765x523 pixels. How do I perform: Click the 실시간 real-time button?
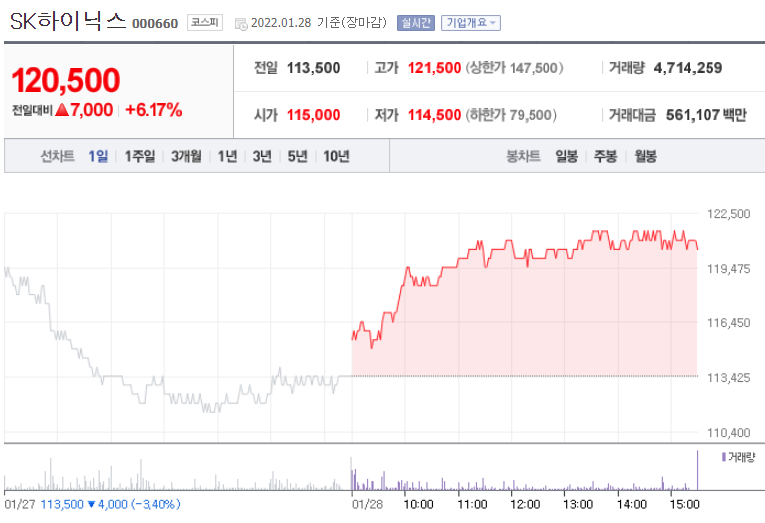click(x=416, y=22)
